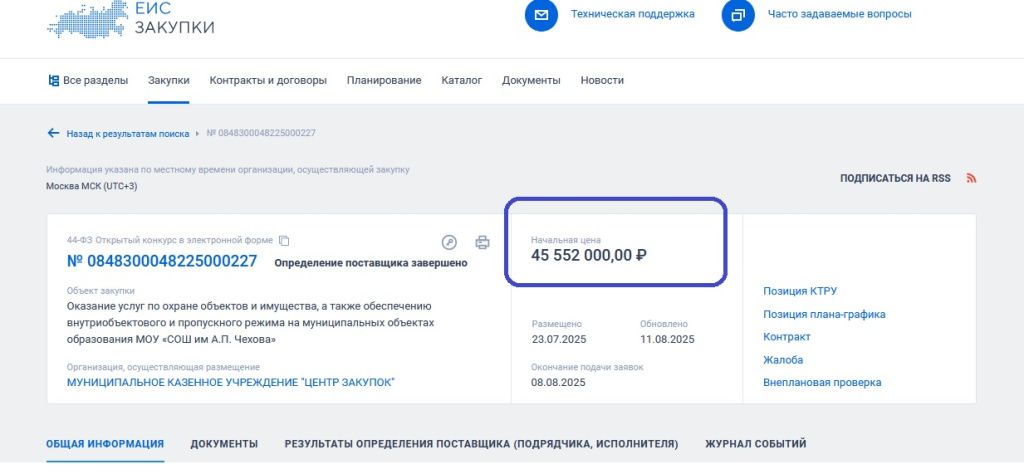Click the Подписаться на RSS button
Viewport: 1024px width, 474px height.
pyautogui.click(x=895, y=178)
